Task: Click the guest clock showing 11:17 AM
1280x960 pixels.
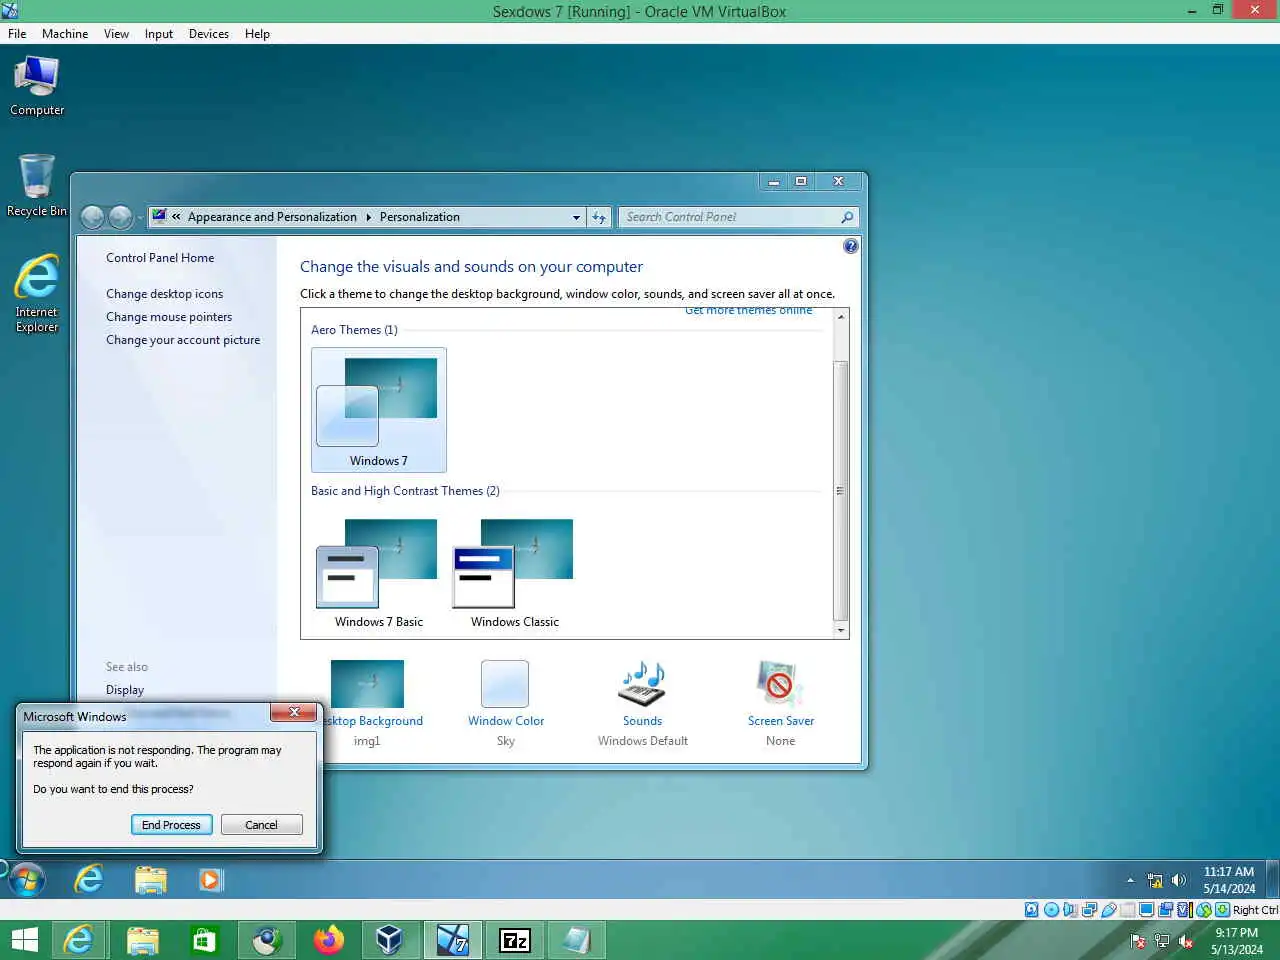Action: point(1229,880)
